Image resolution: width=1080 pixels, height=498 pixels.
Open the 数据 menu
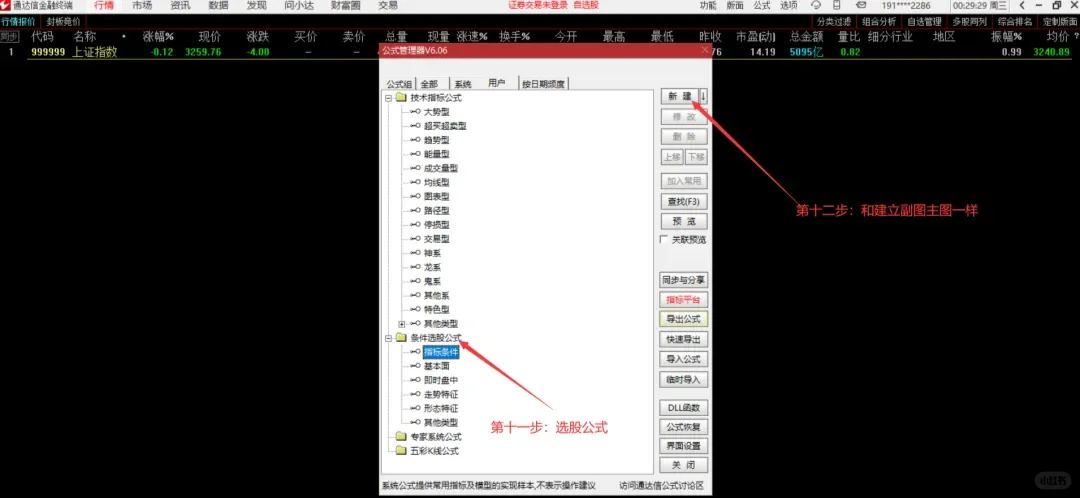coord(218,6)
